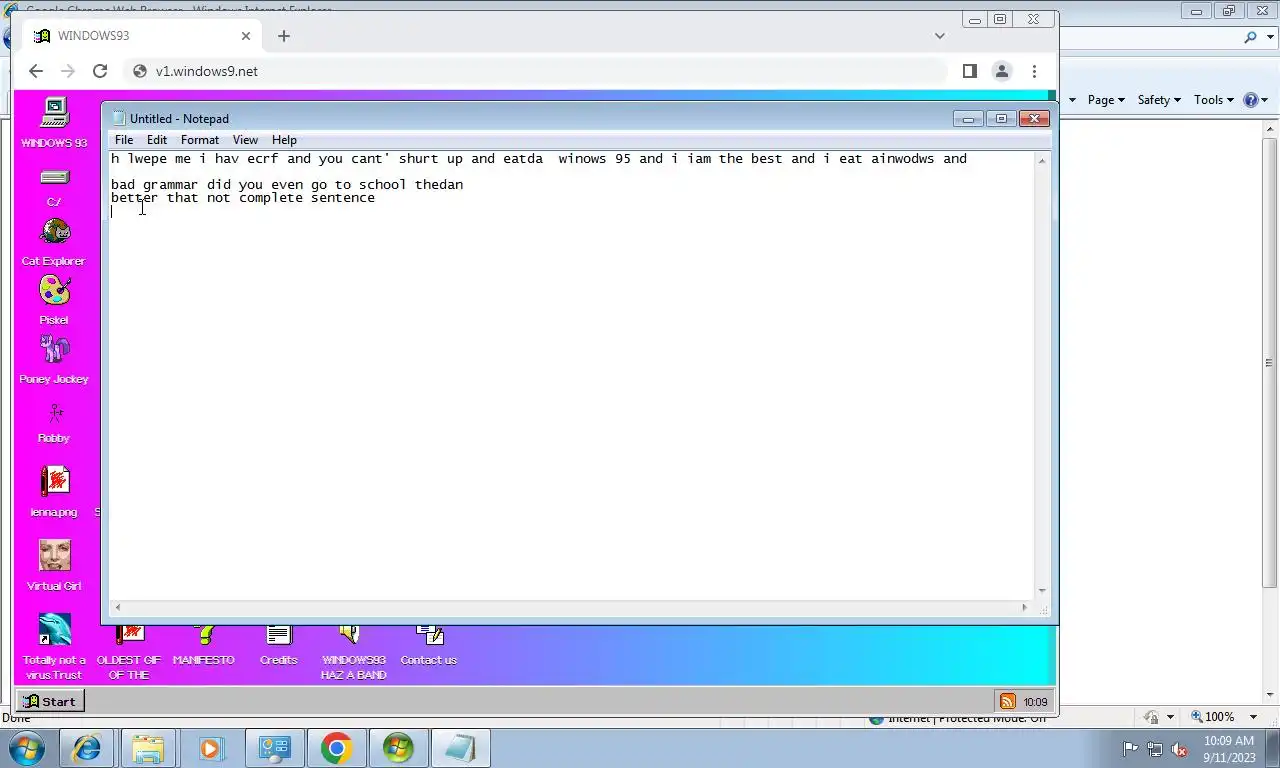Image resolution: width=1280 pixels, height=768 pixels.
Task: Expand the Internet Explorer Page dropdown
Action: (1106, 100)
